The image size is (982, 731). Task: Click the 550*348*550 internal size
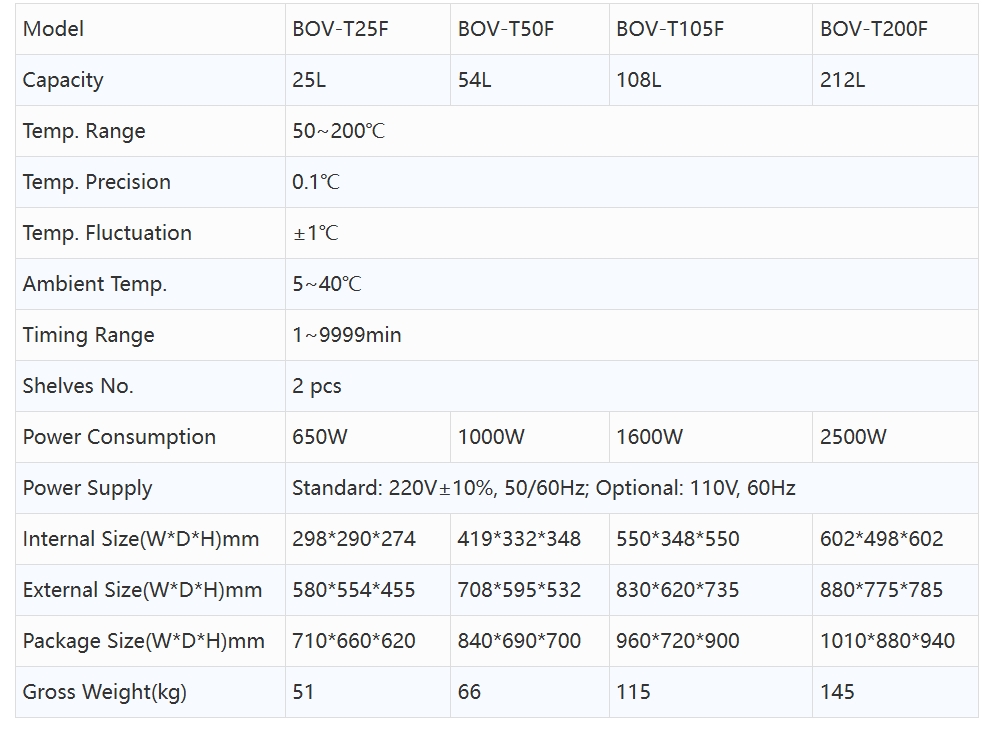[678, 539]
